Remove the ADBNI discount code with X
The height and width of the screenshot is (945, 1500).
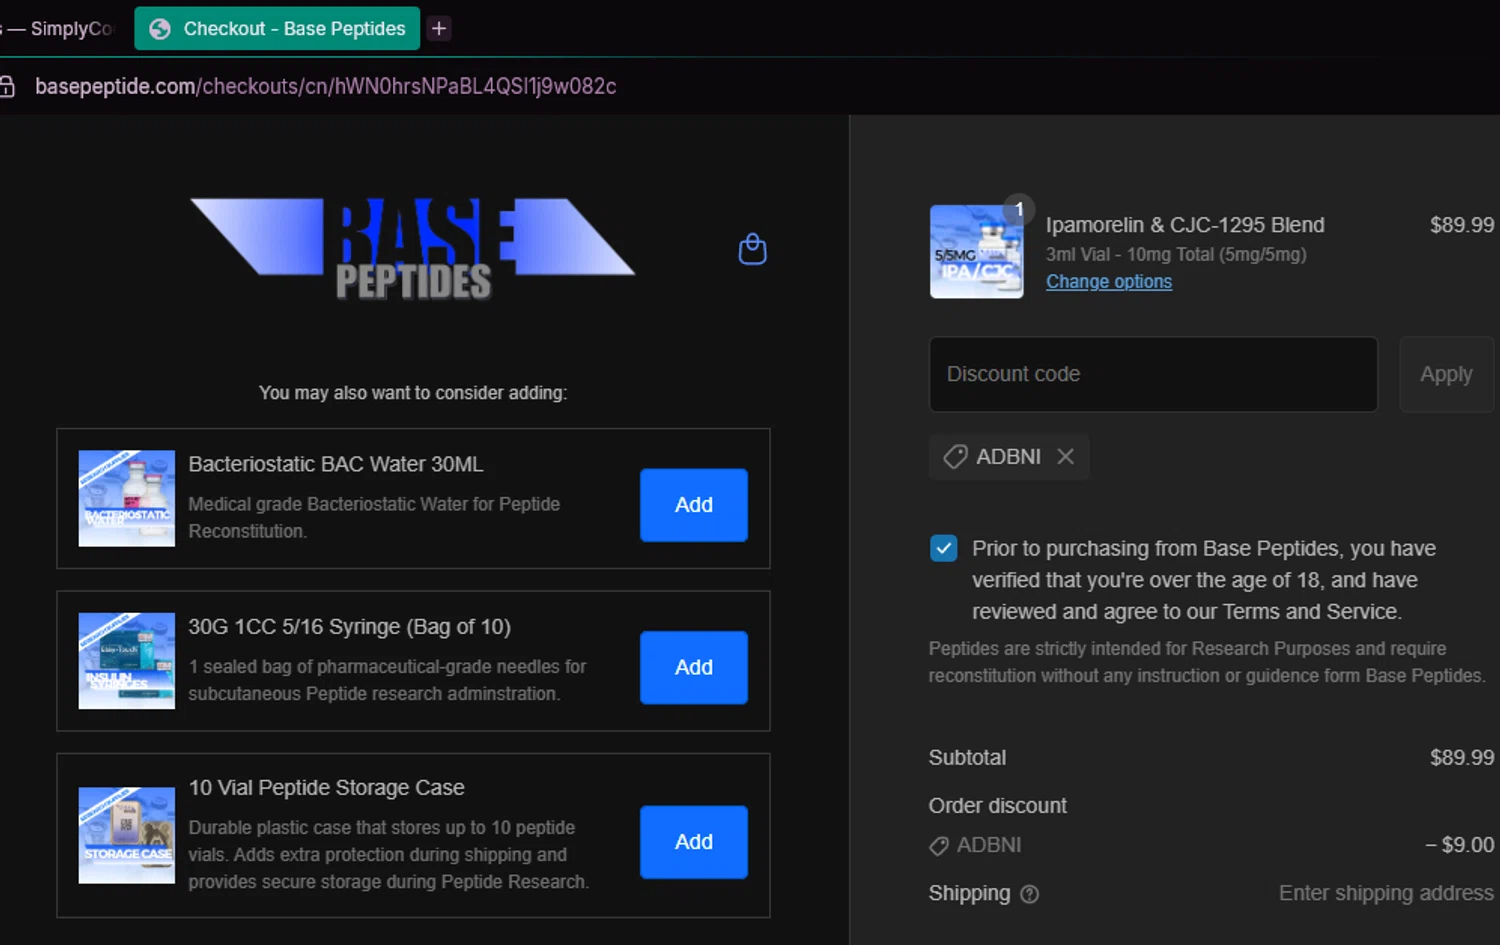[x=1066, y=456]
